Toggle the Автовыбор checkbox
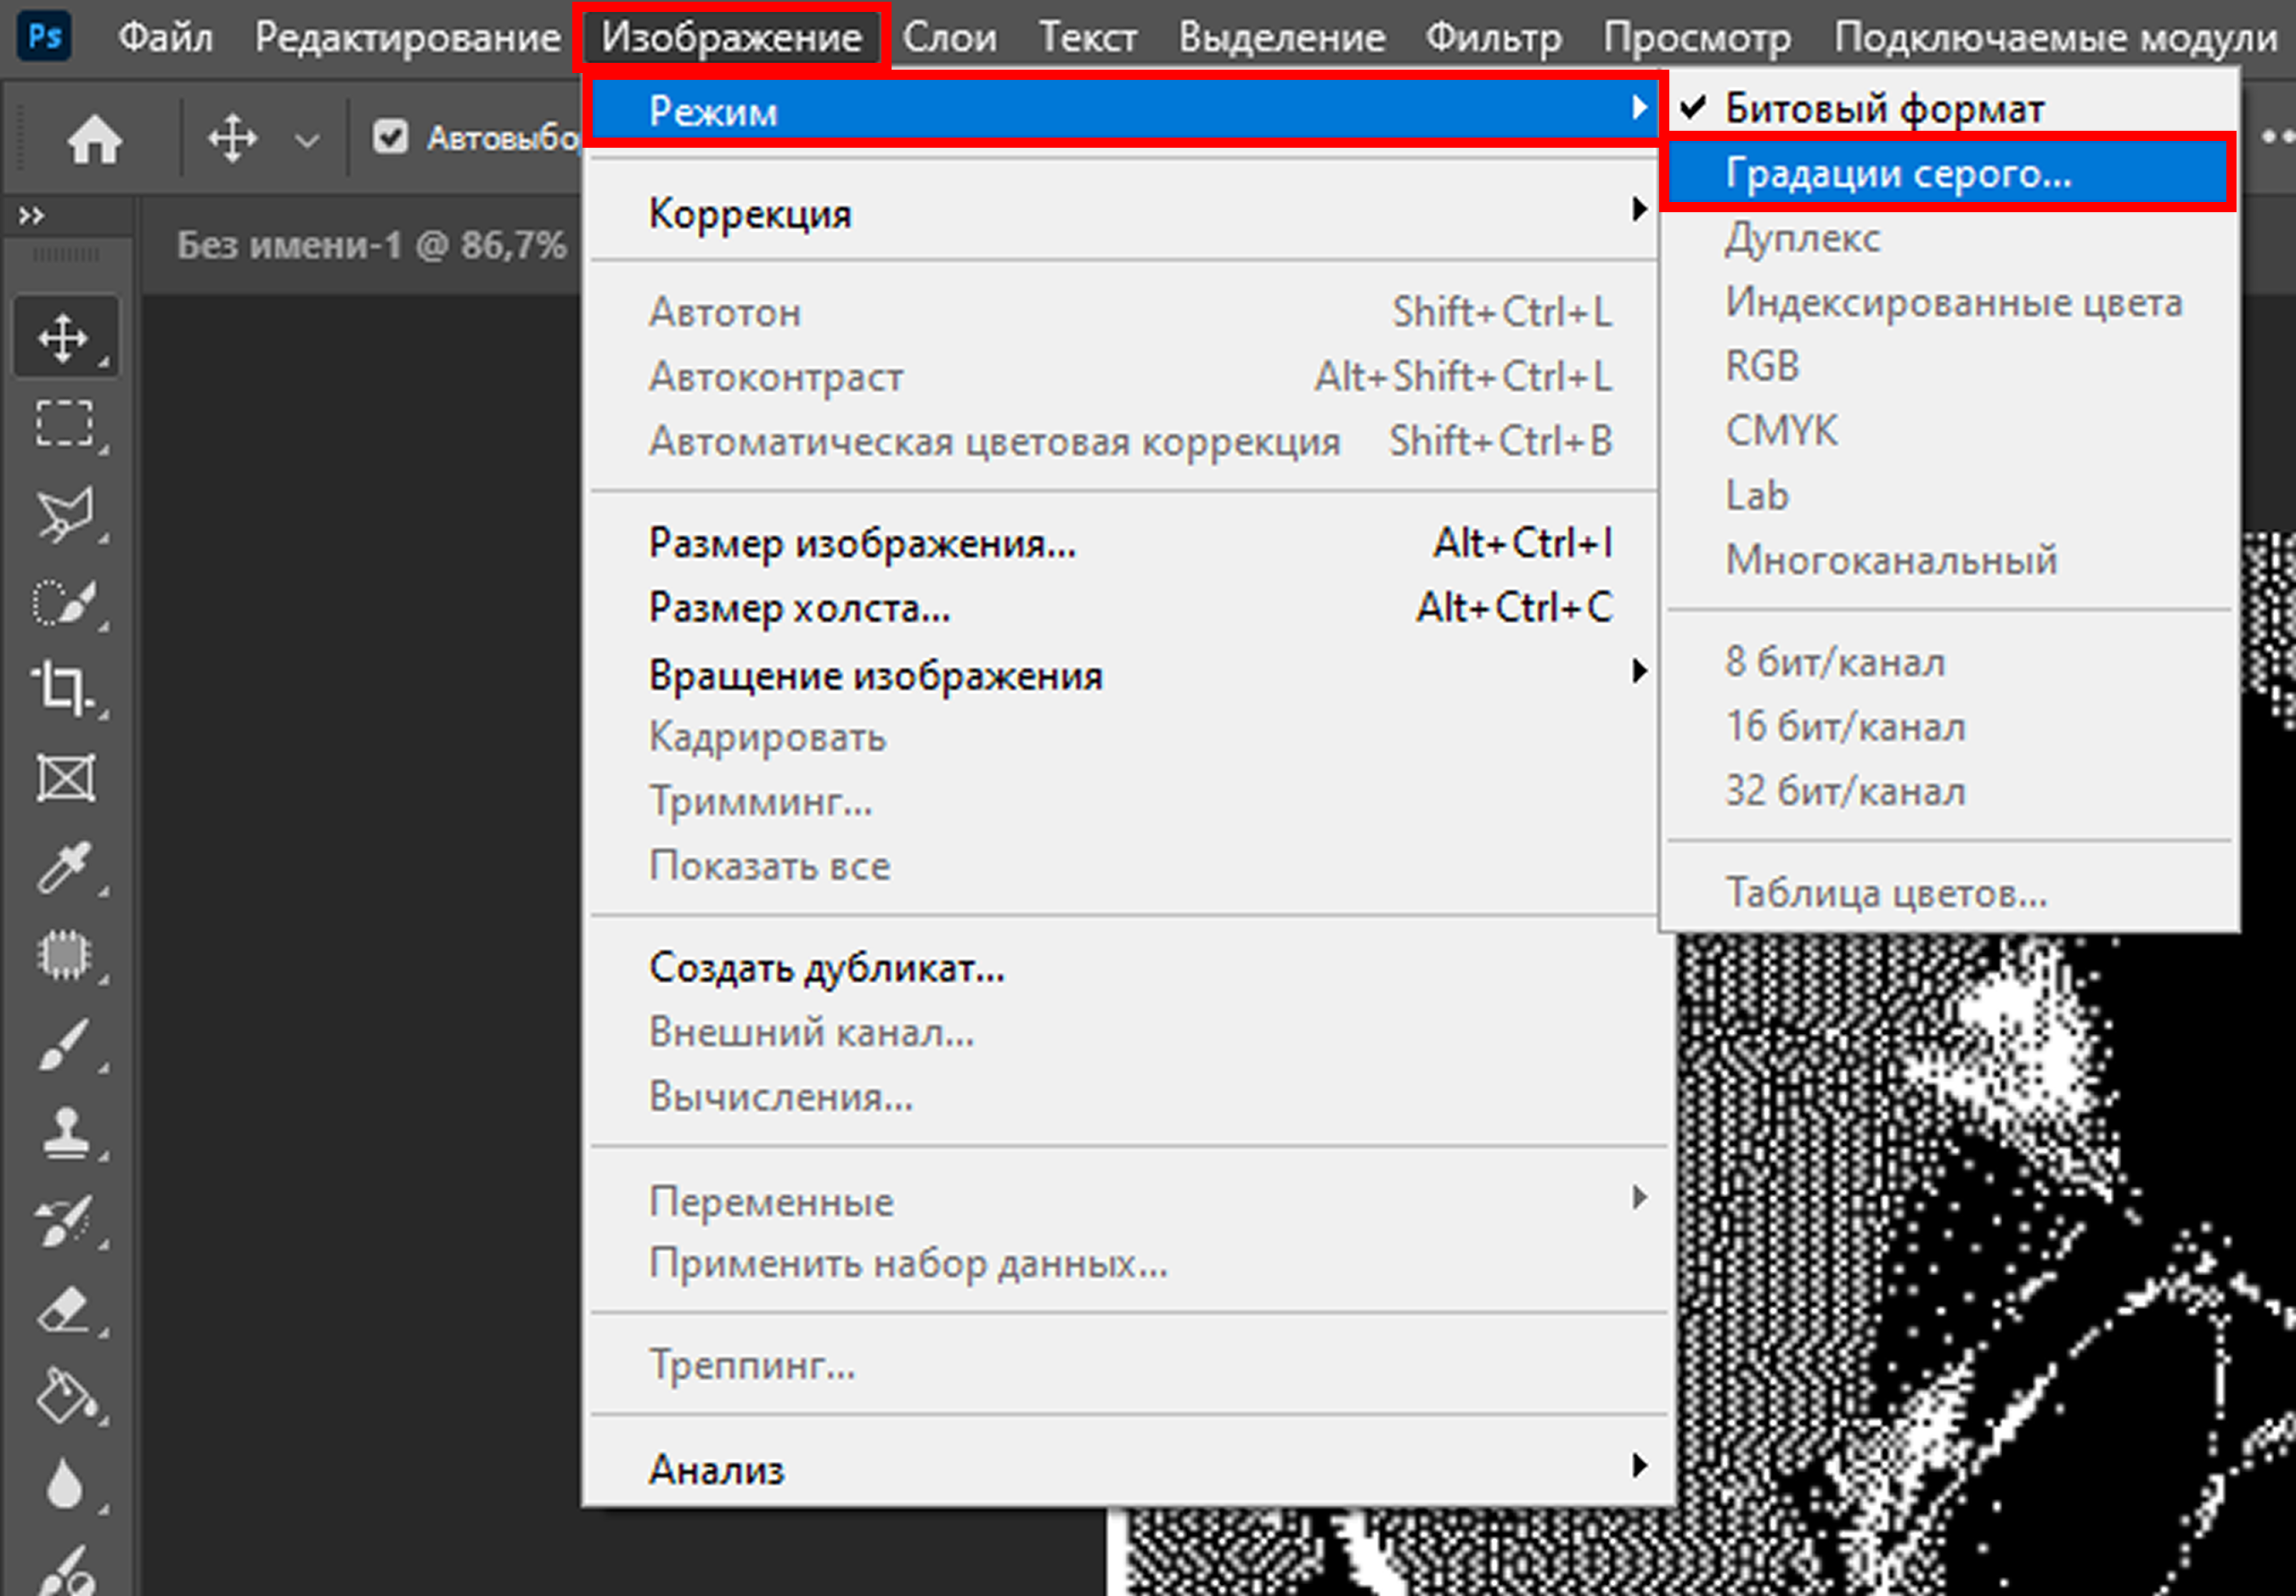2296x1596 pixels. coord(390,137)
